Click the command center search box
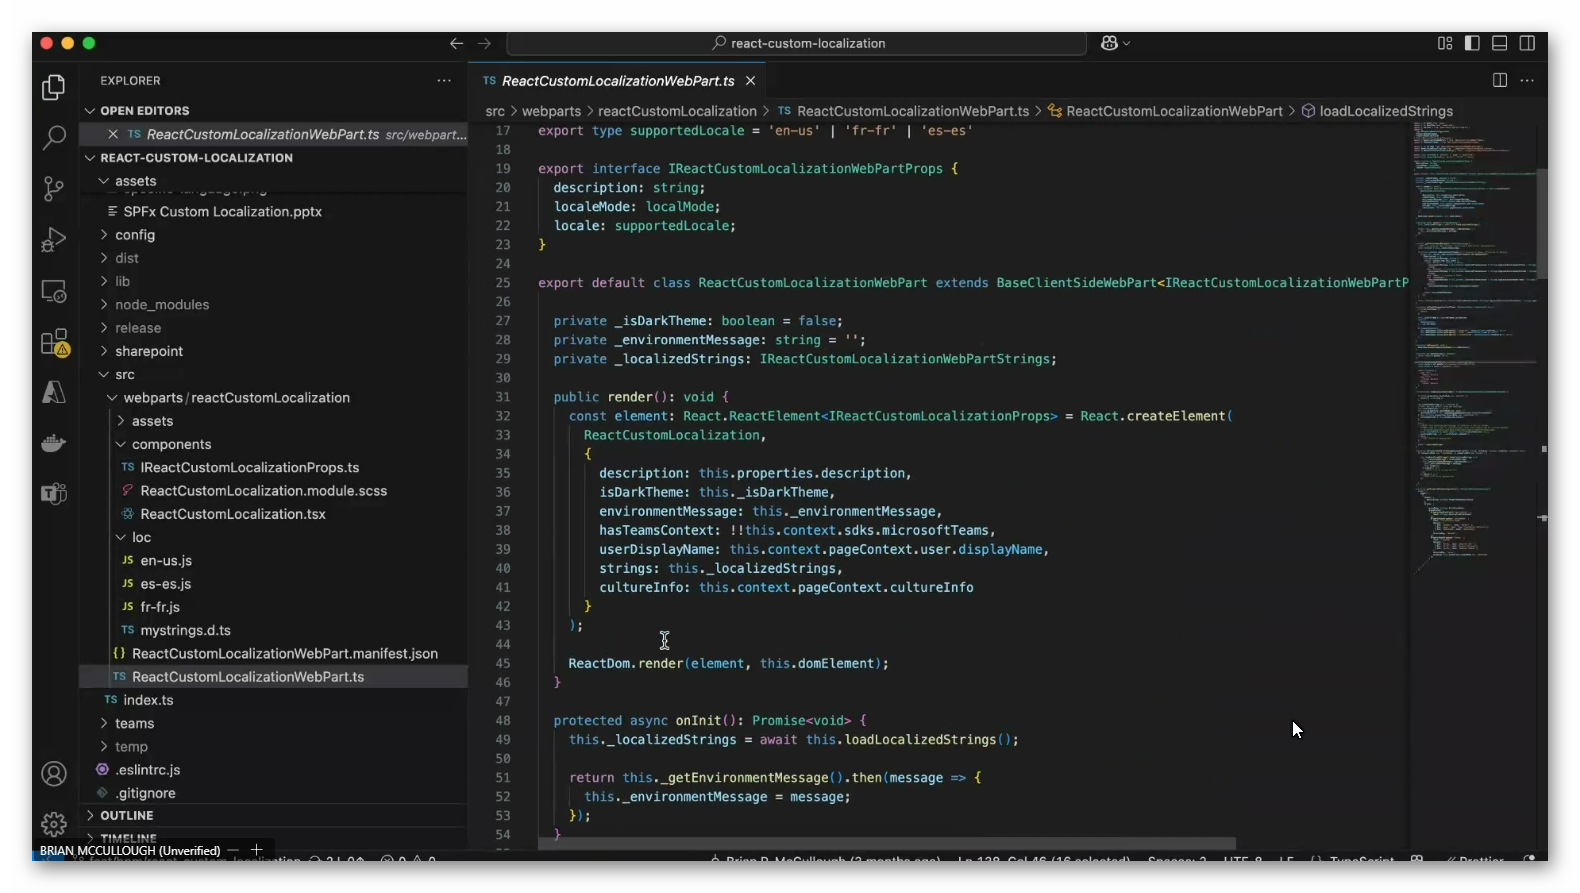 [797, 43]
